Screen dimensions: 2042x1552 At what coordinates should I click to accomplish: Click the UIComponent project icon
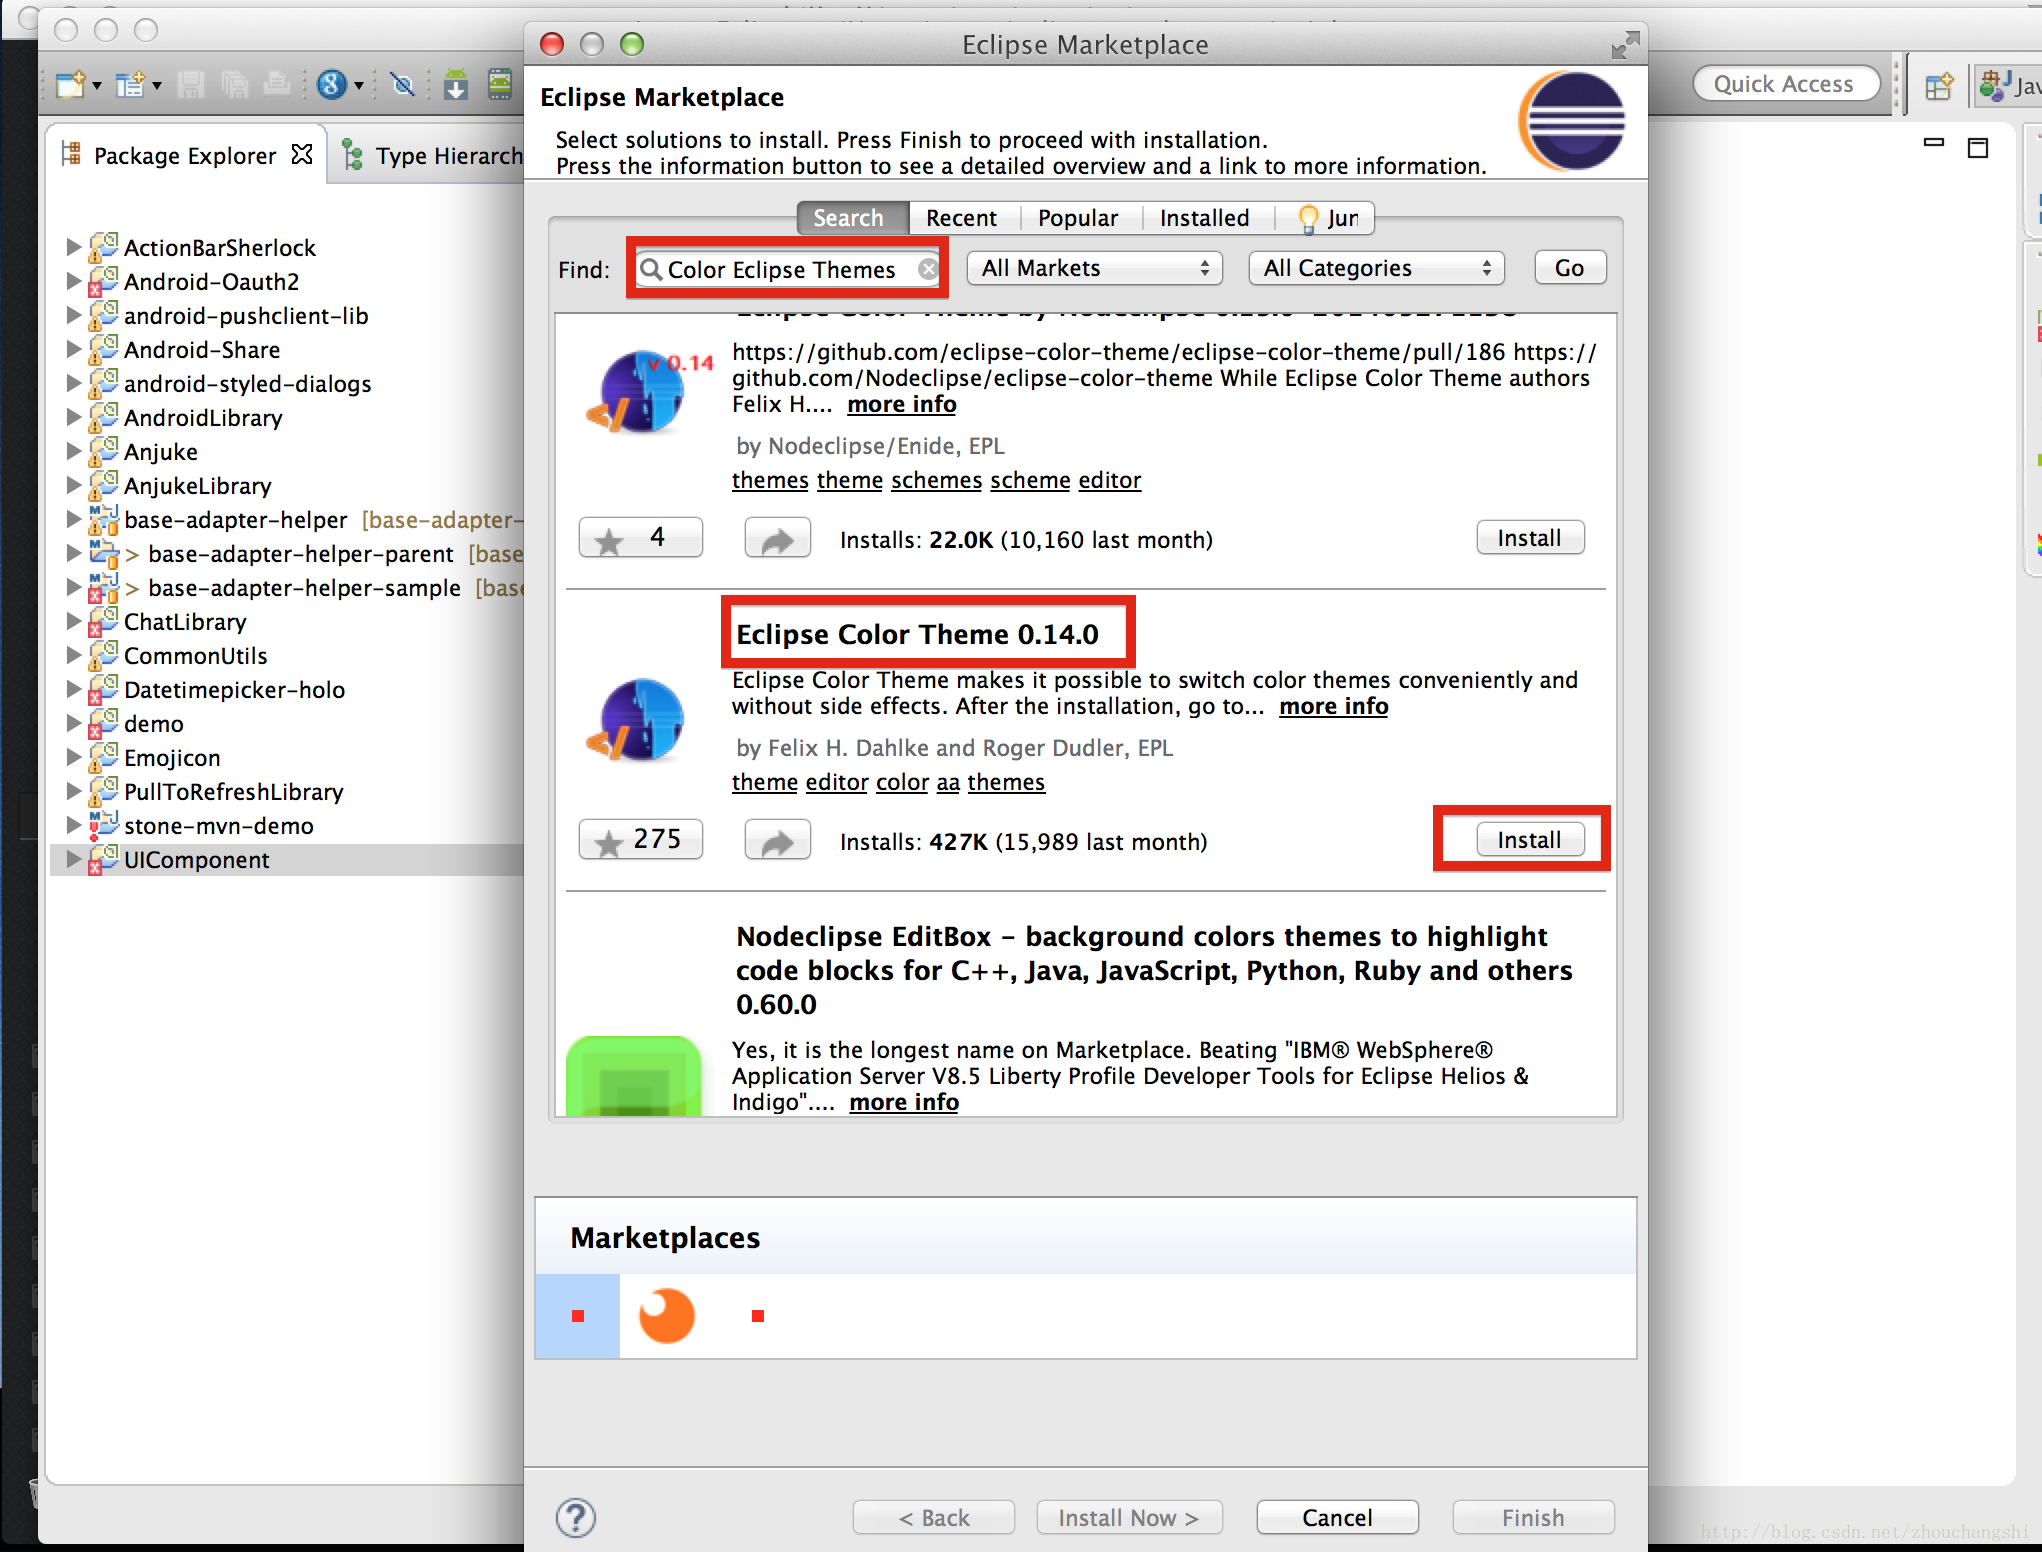[103, 859]
